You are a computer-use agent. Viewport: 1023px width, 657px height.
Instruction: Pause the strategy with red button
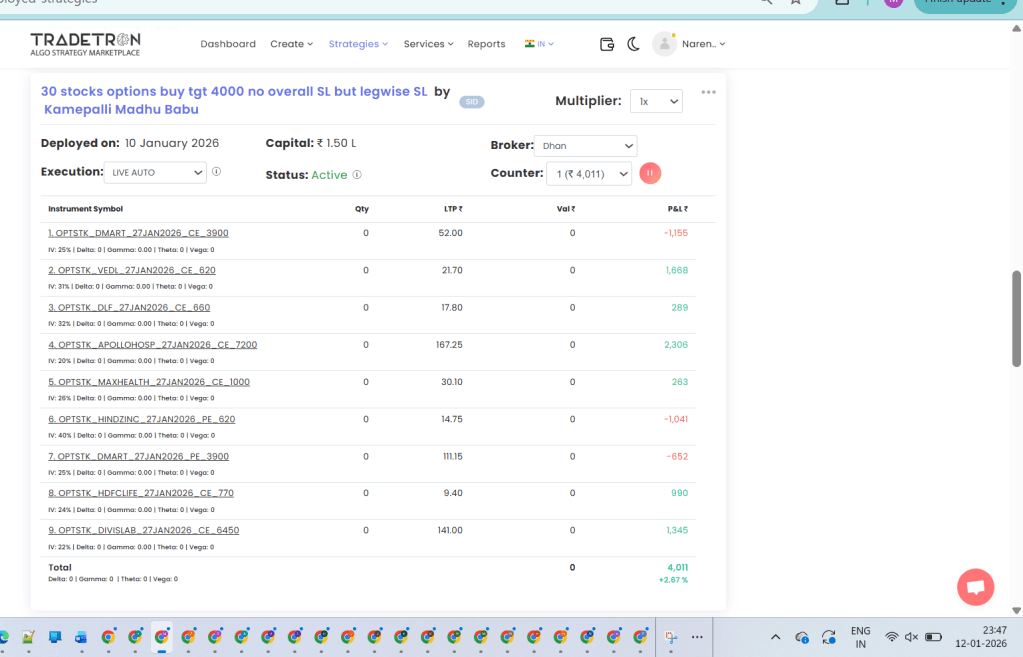650,173
